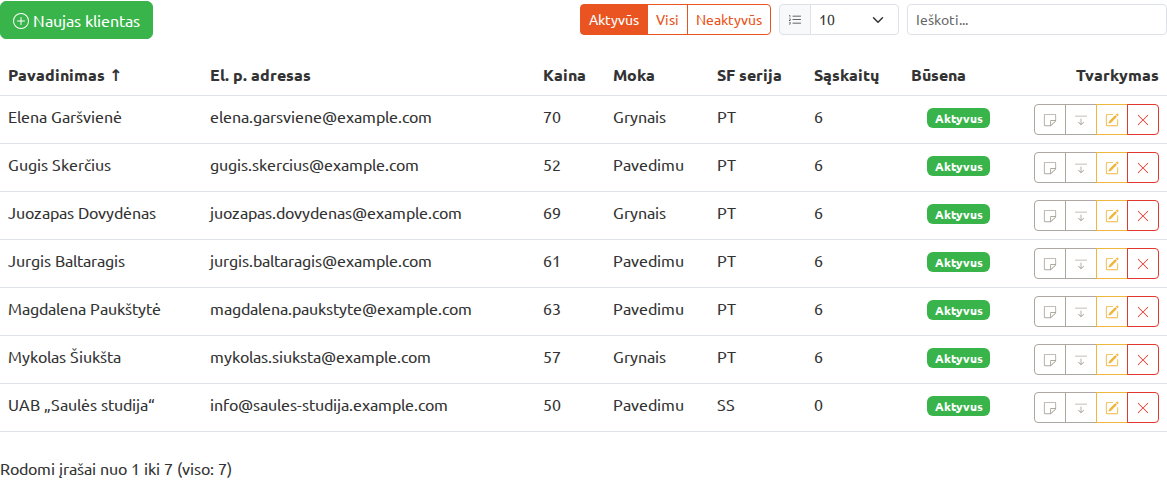Open the note icon for Magdalena Paukštytė
1167x488 pixels.
pos(1050,312)
